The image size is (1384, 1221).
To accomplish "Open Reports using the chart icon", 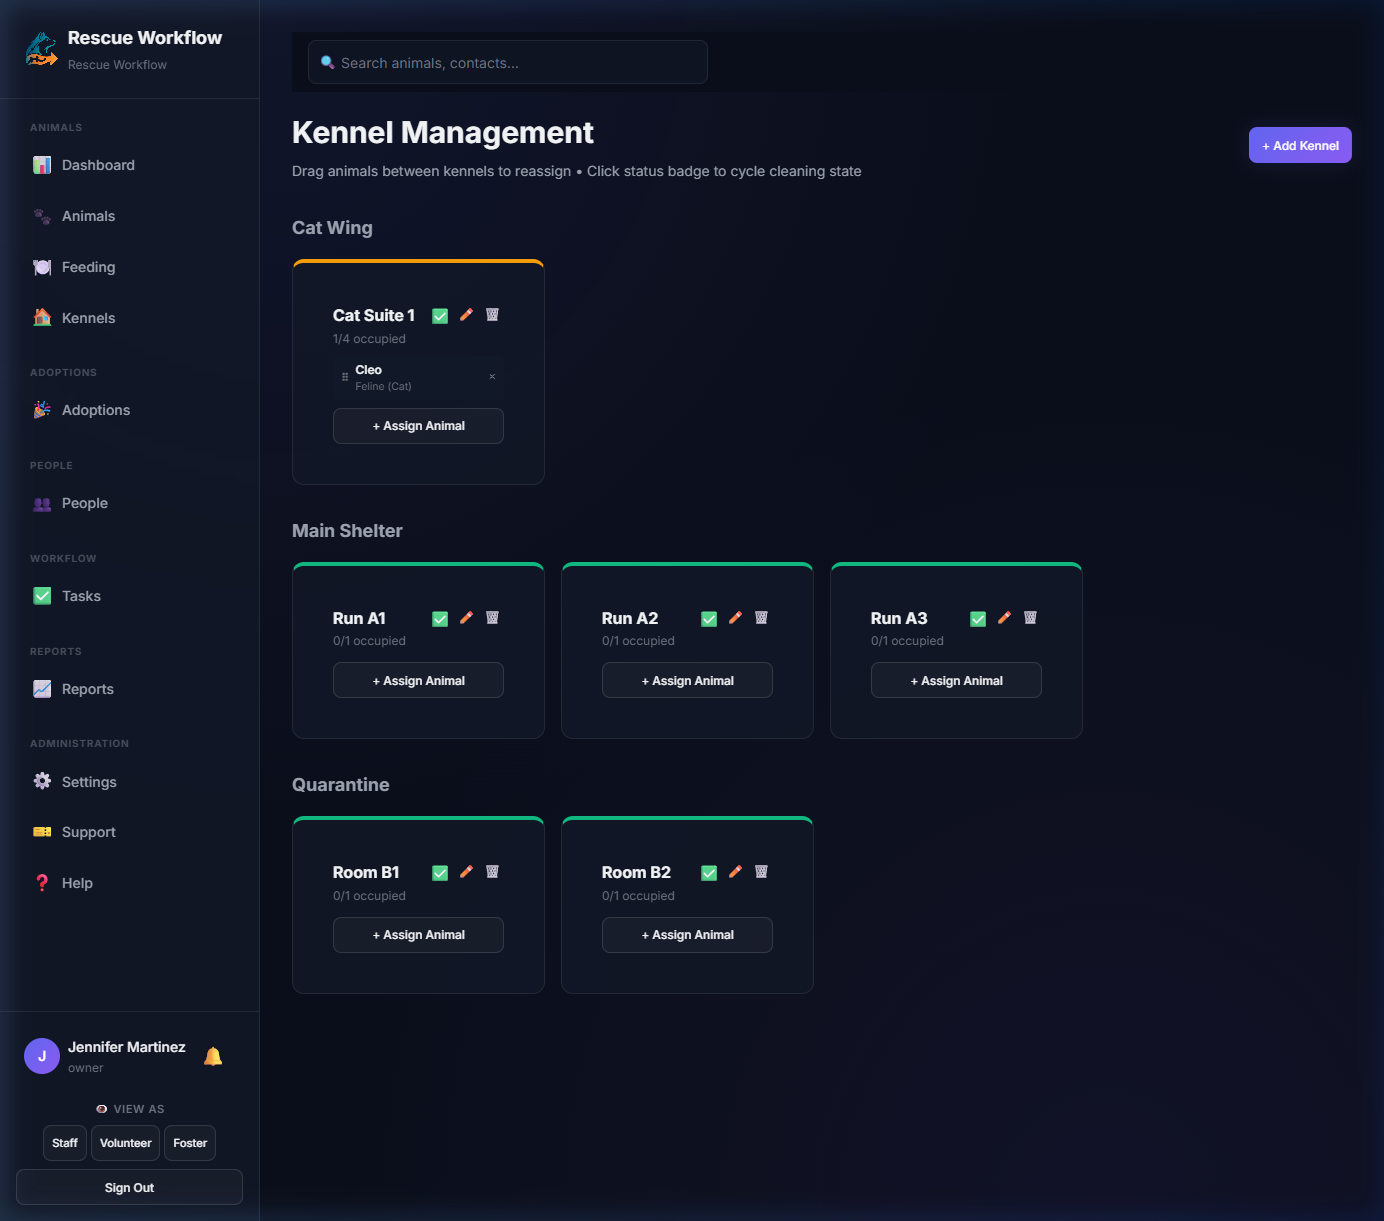I will click(41, 688).
